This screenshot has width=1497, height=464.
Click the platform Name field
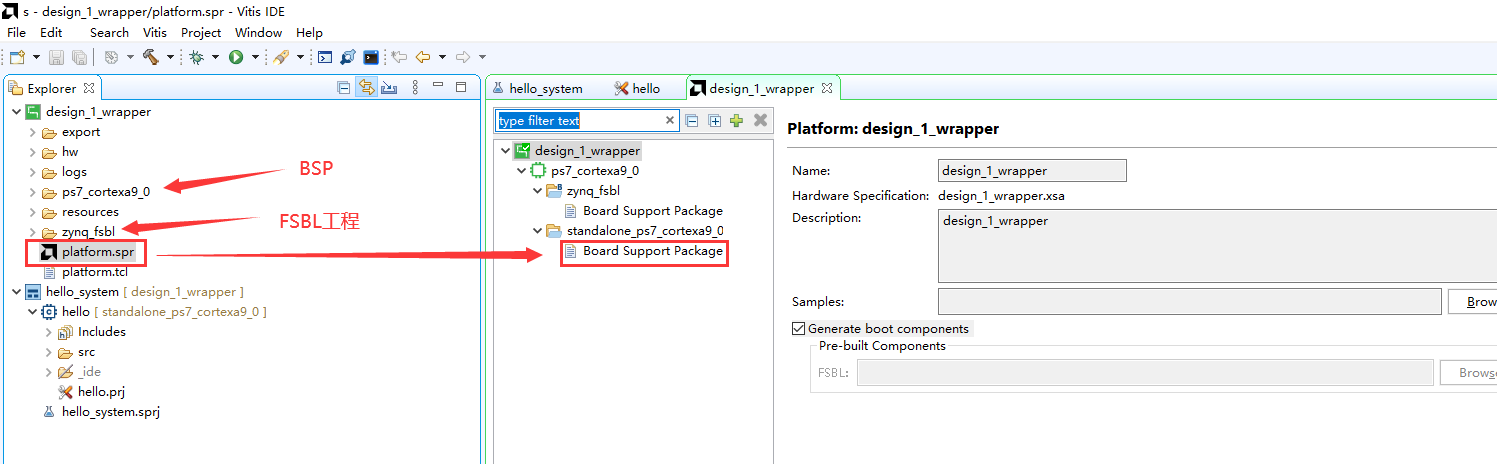[x=1032, y=171]
